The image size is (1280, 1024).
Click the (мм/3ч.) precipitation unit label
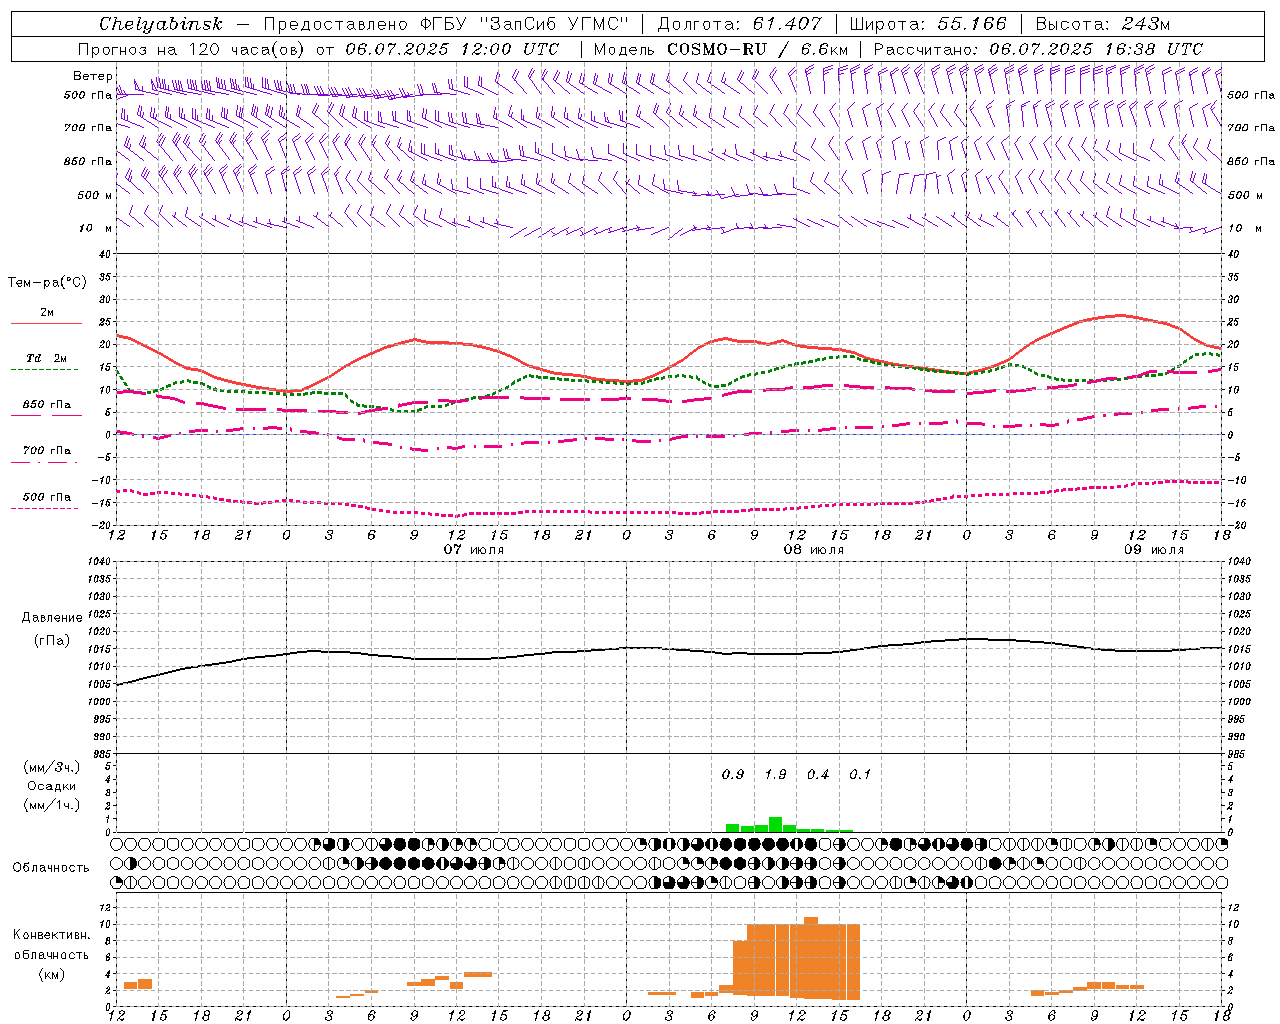point(52,767)
